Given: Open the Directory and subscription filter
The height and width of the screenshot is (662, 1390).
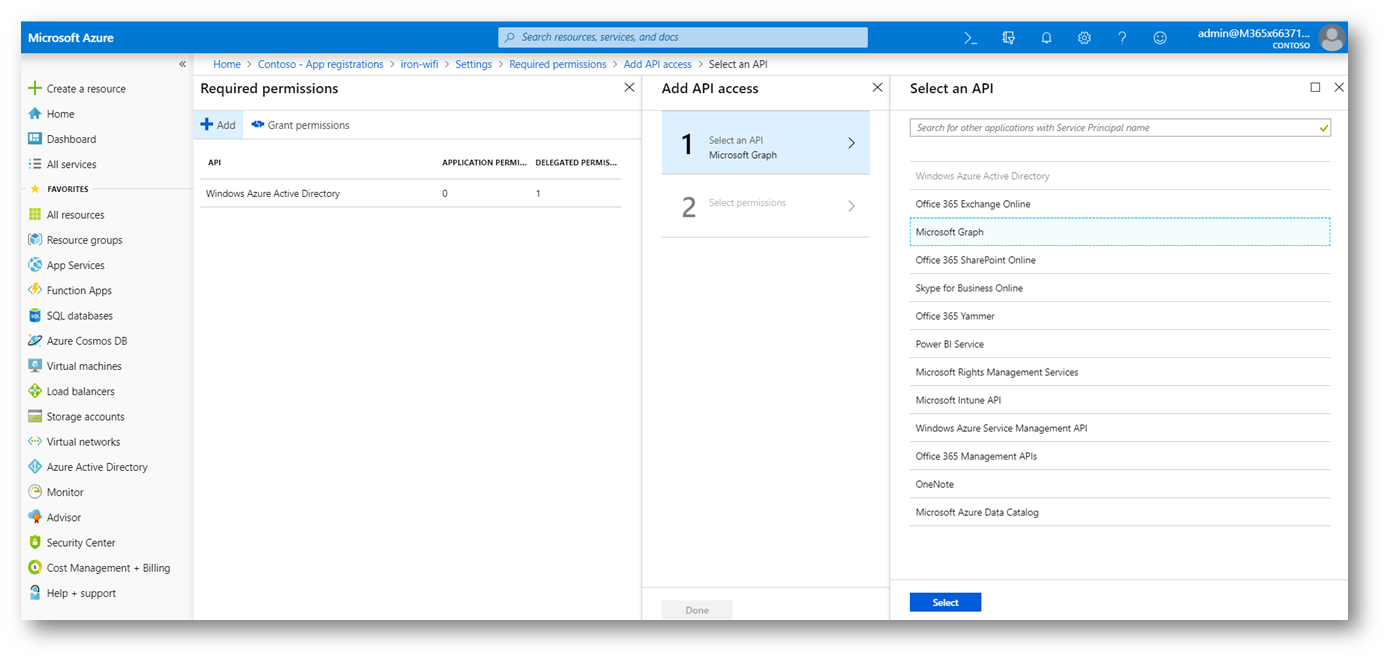Looking at the screenshot, I should point(1008,38).
